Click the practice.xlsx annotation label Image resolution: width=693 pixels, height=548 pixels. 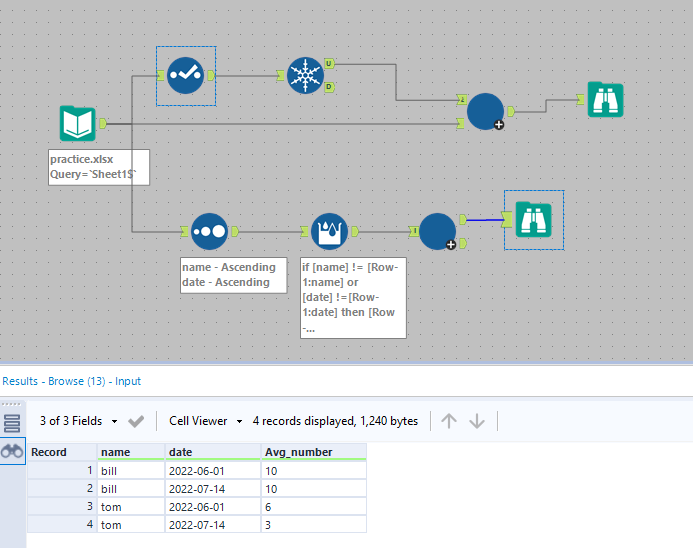pos(99,167)
